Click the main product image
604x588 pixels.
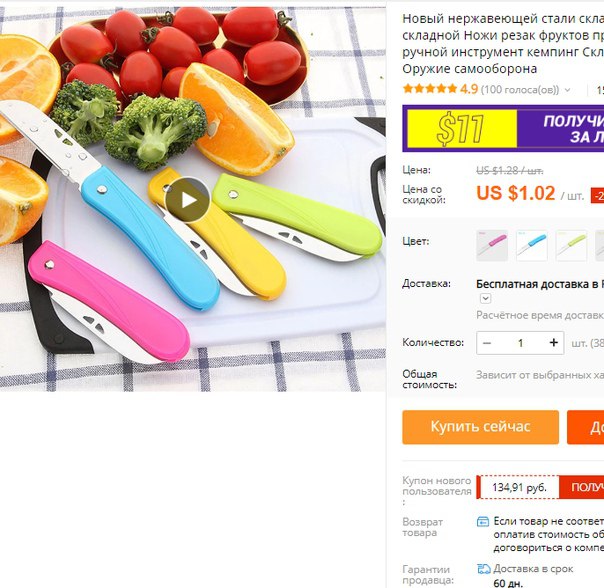click(x=193, y=199)
